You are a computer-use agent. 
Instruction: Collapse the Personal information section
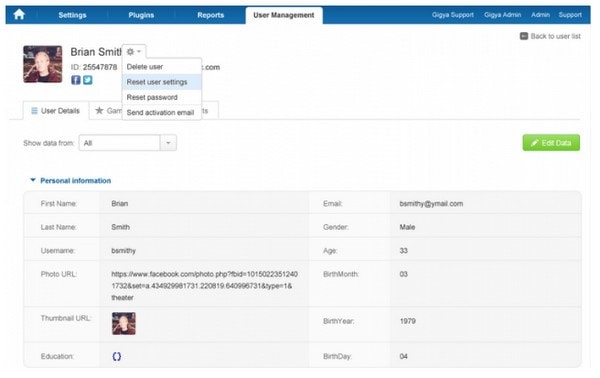[x=33, y=180]
